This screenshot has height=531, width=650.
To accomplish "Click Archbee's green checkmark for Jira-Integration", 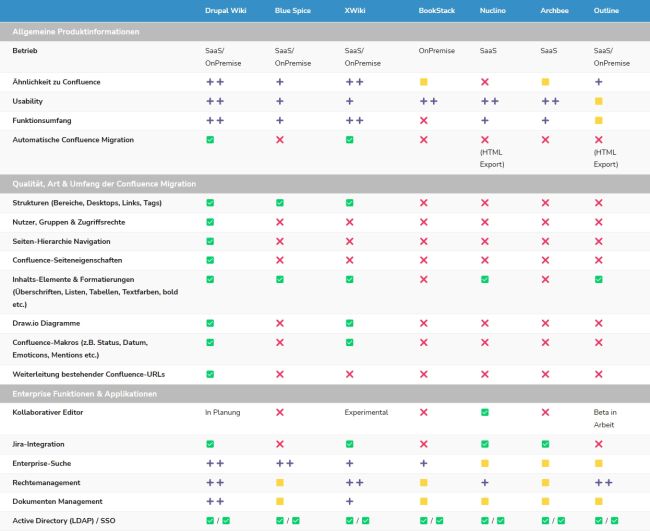I will click(x=545, y=444).
